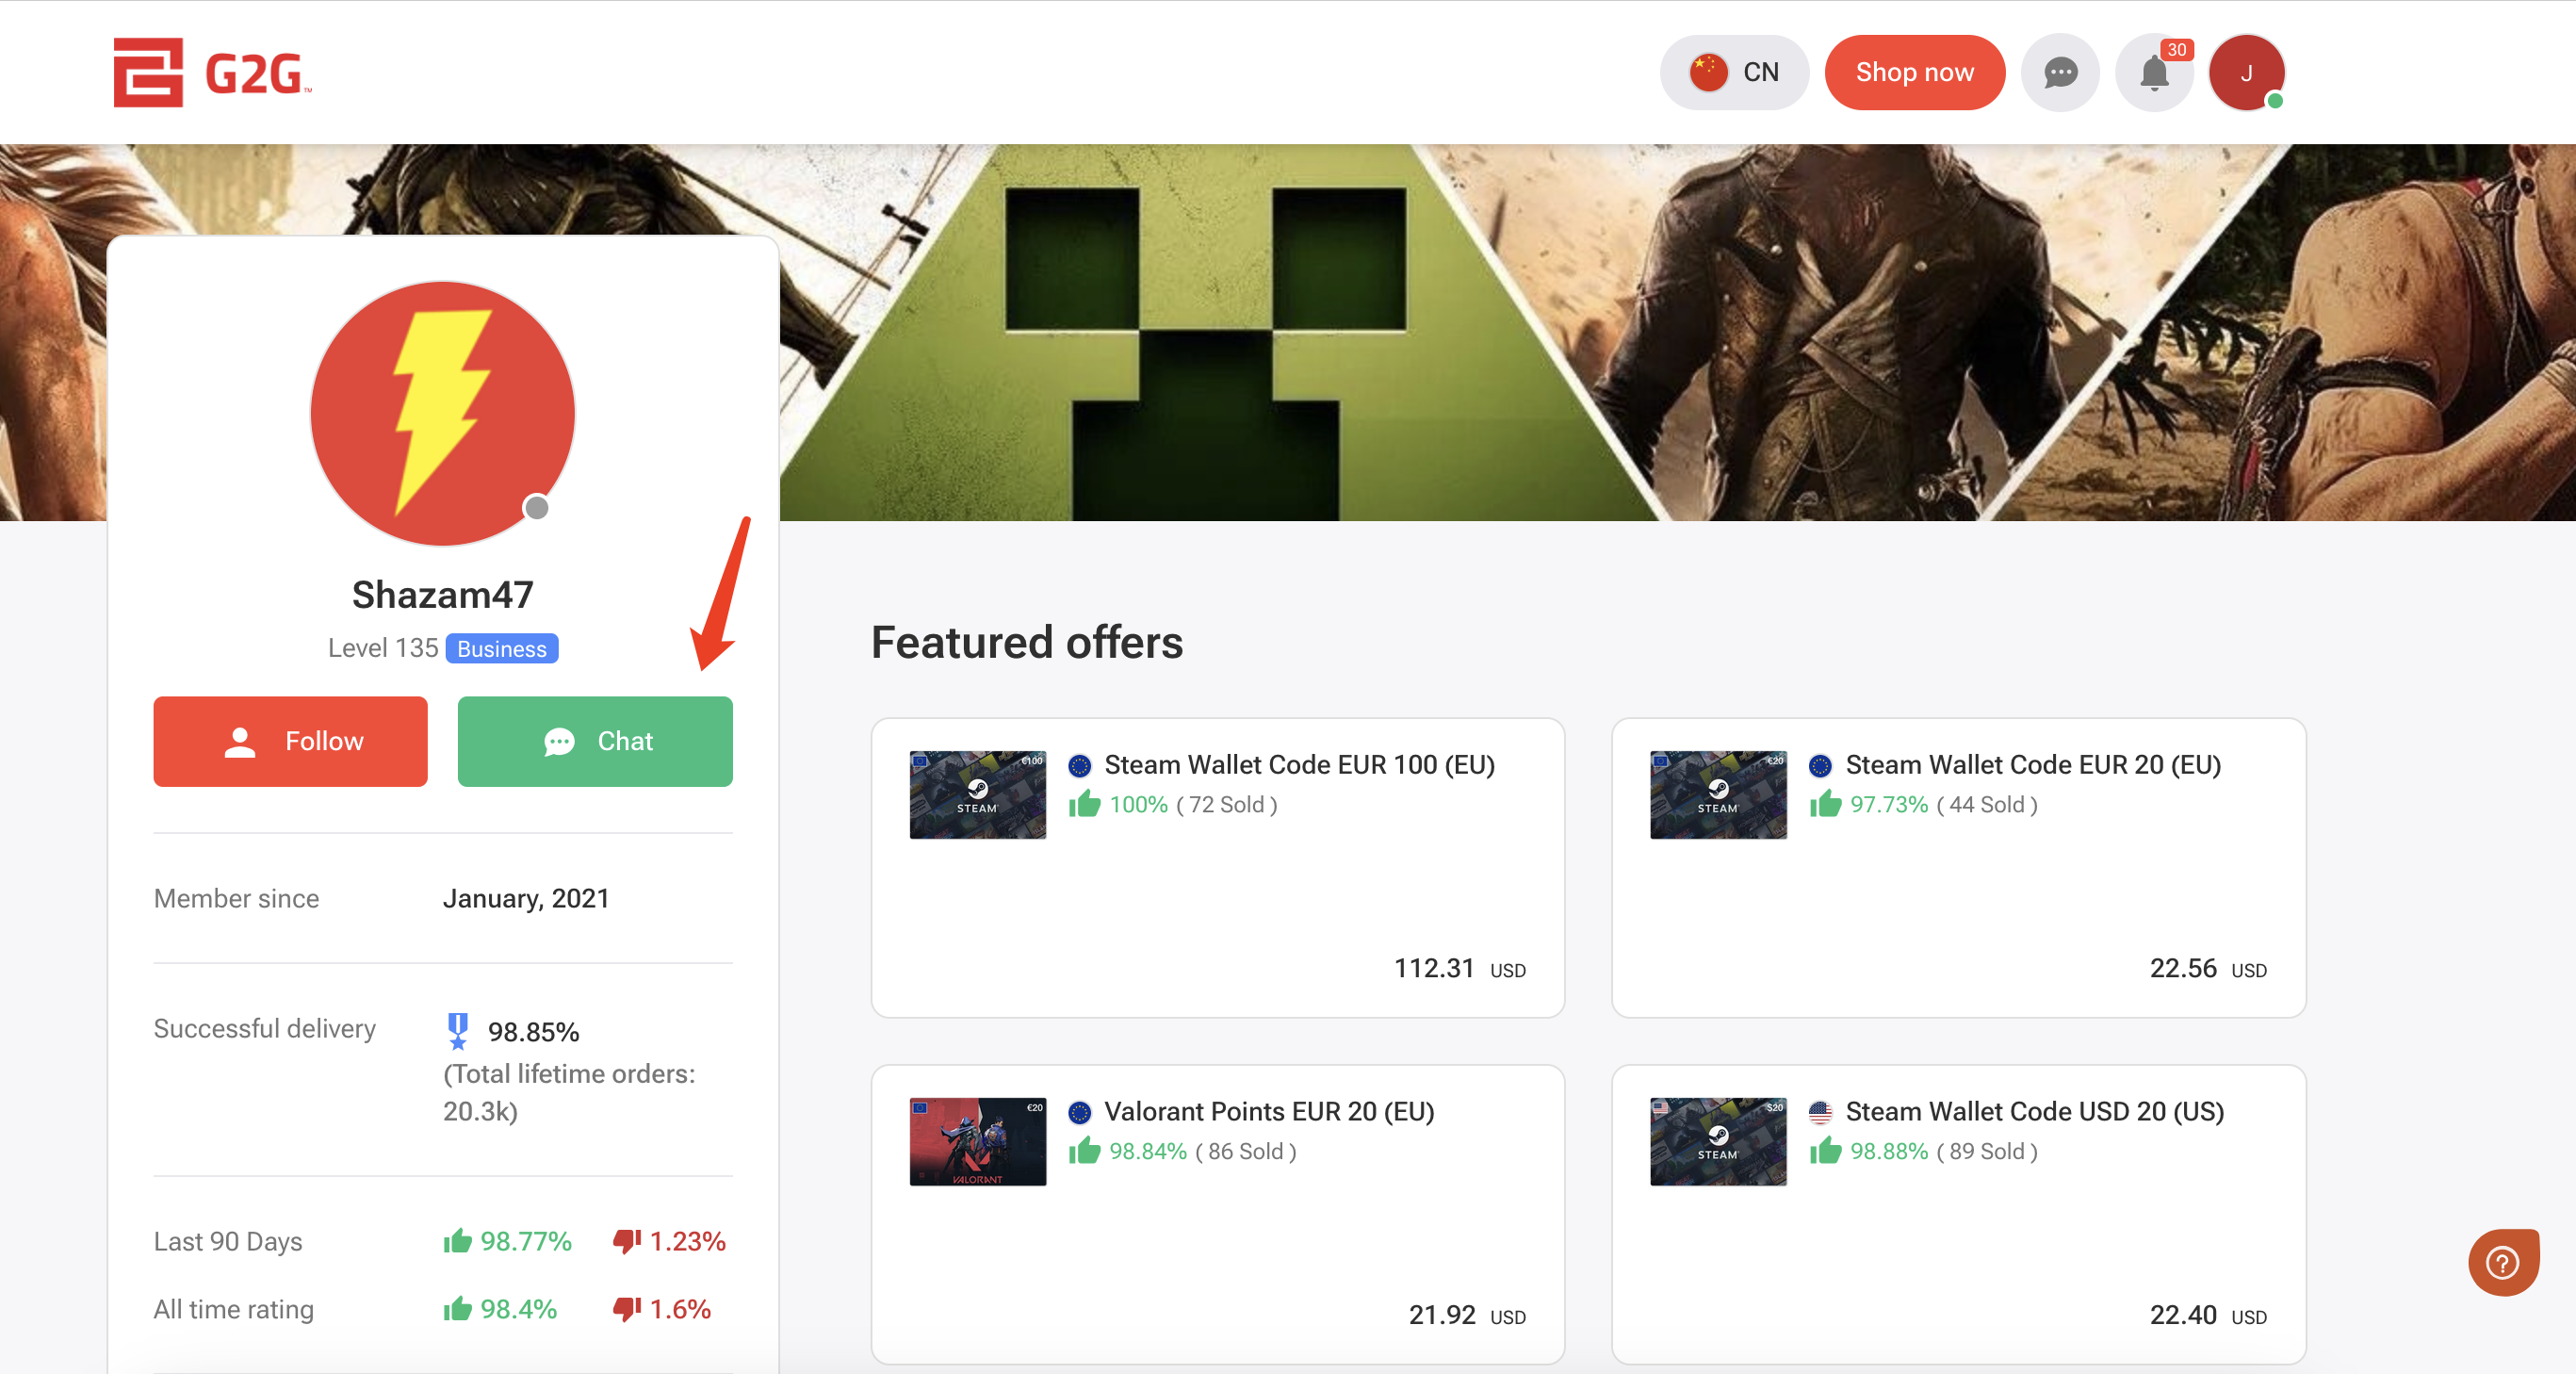Start a Chat with the seller
The width and height of the screenshot is (2576, 1374).
[x=595, y=741]
